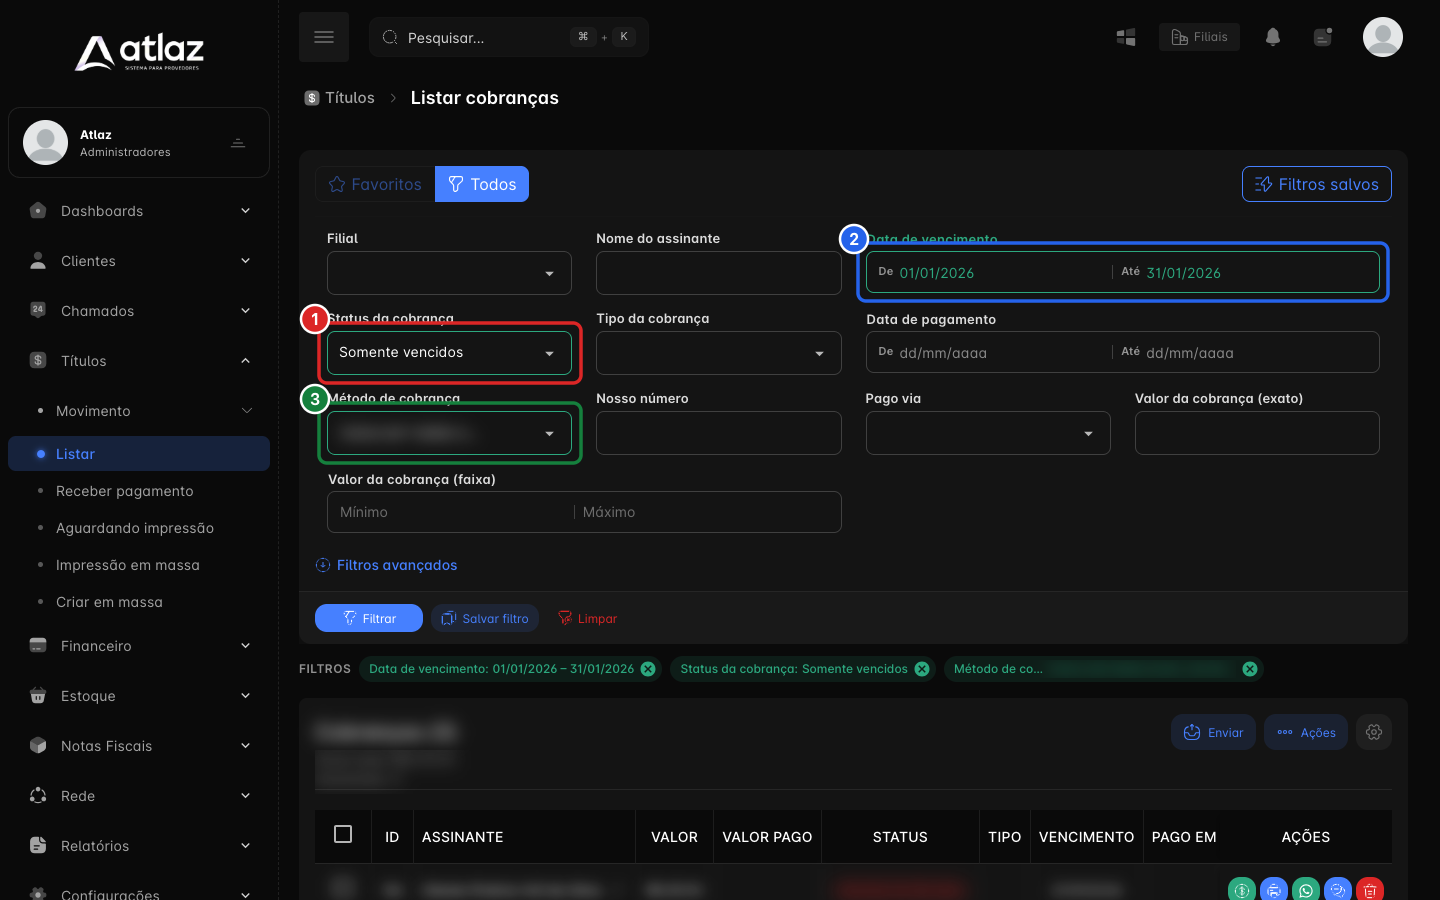This screenshot has width=1440, height=900.
Task: Click the green receive payment row icon
Action: (1241, 889)
